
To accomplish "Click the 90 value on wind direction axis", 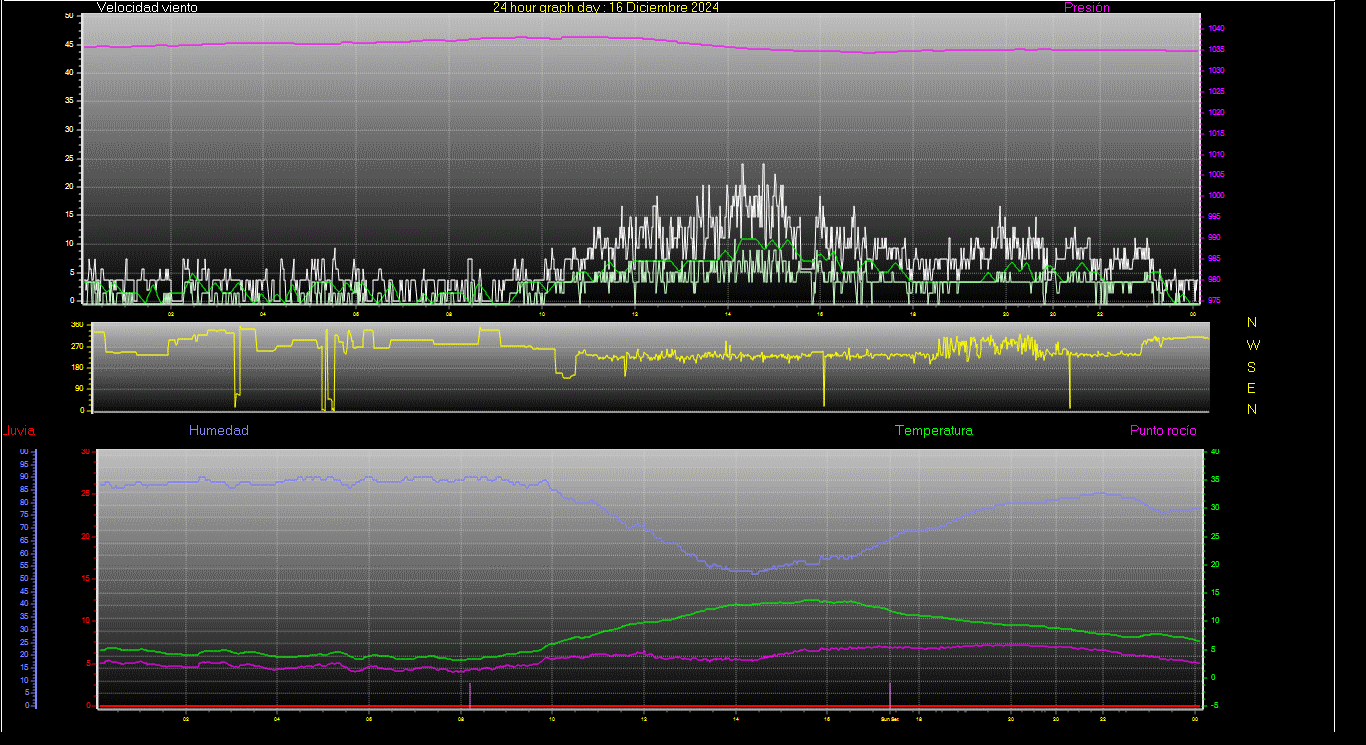I will [x=80, y=389].
